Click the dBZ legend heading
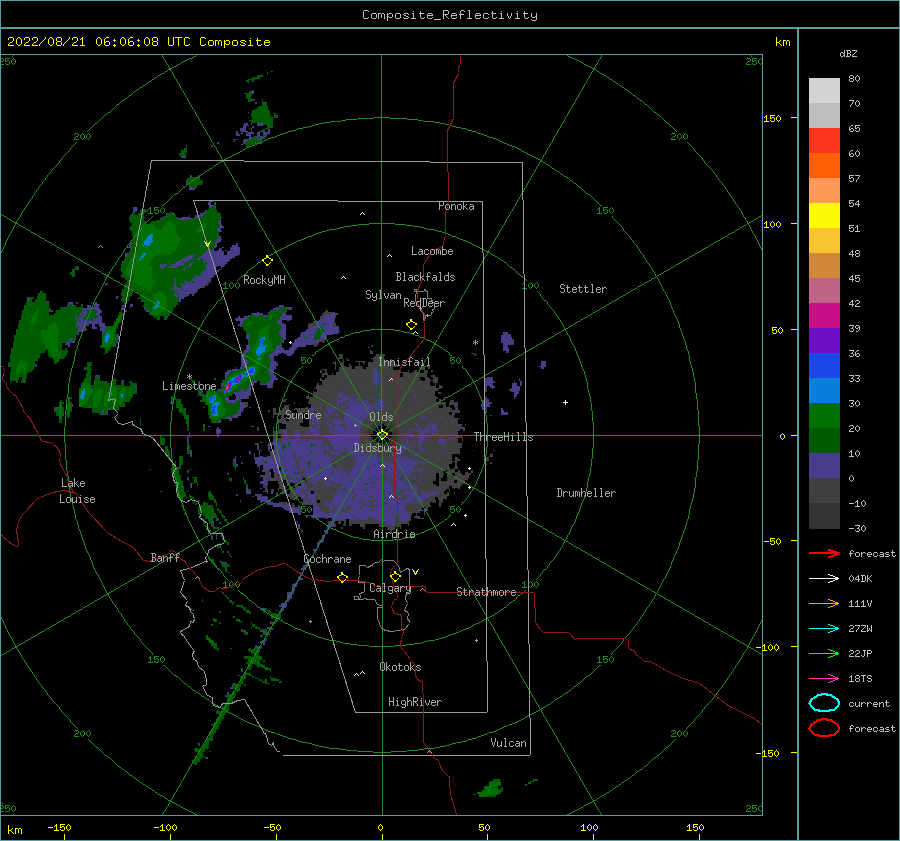900x841 pixels. (848, 53)
